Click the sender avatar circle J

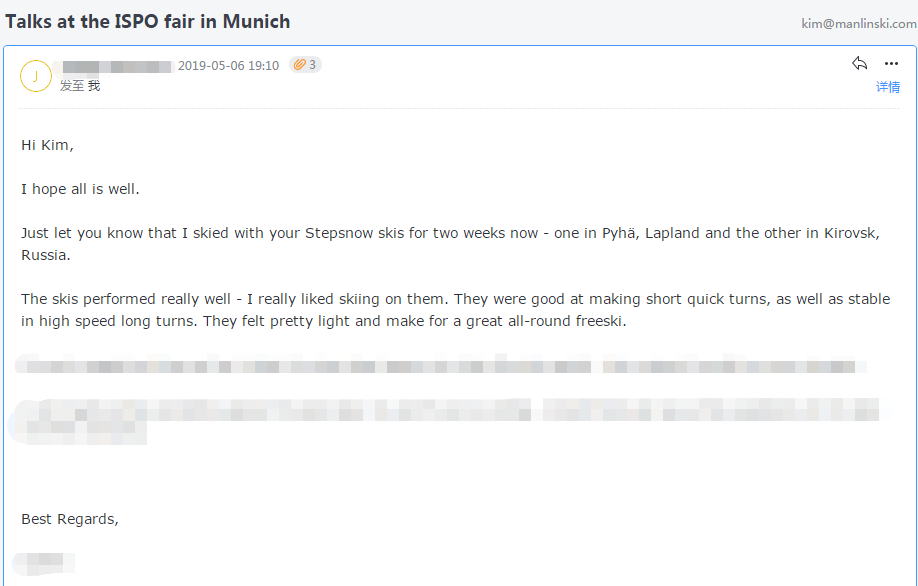pos(35,76)
